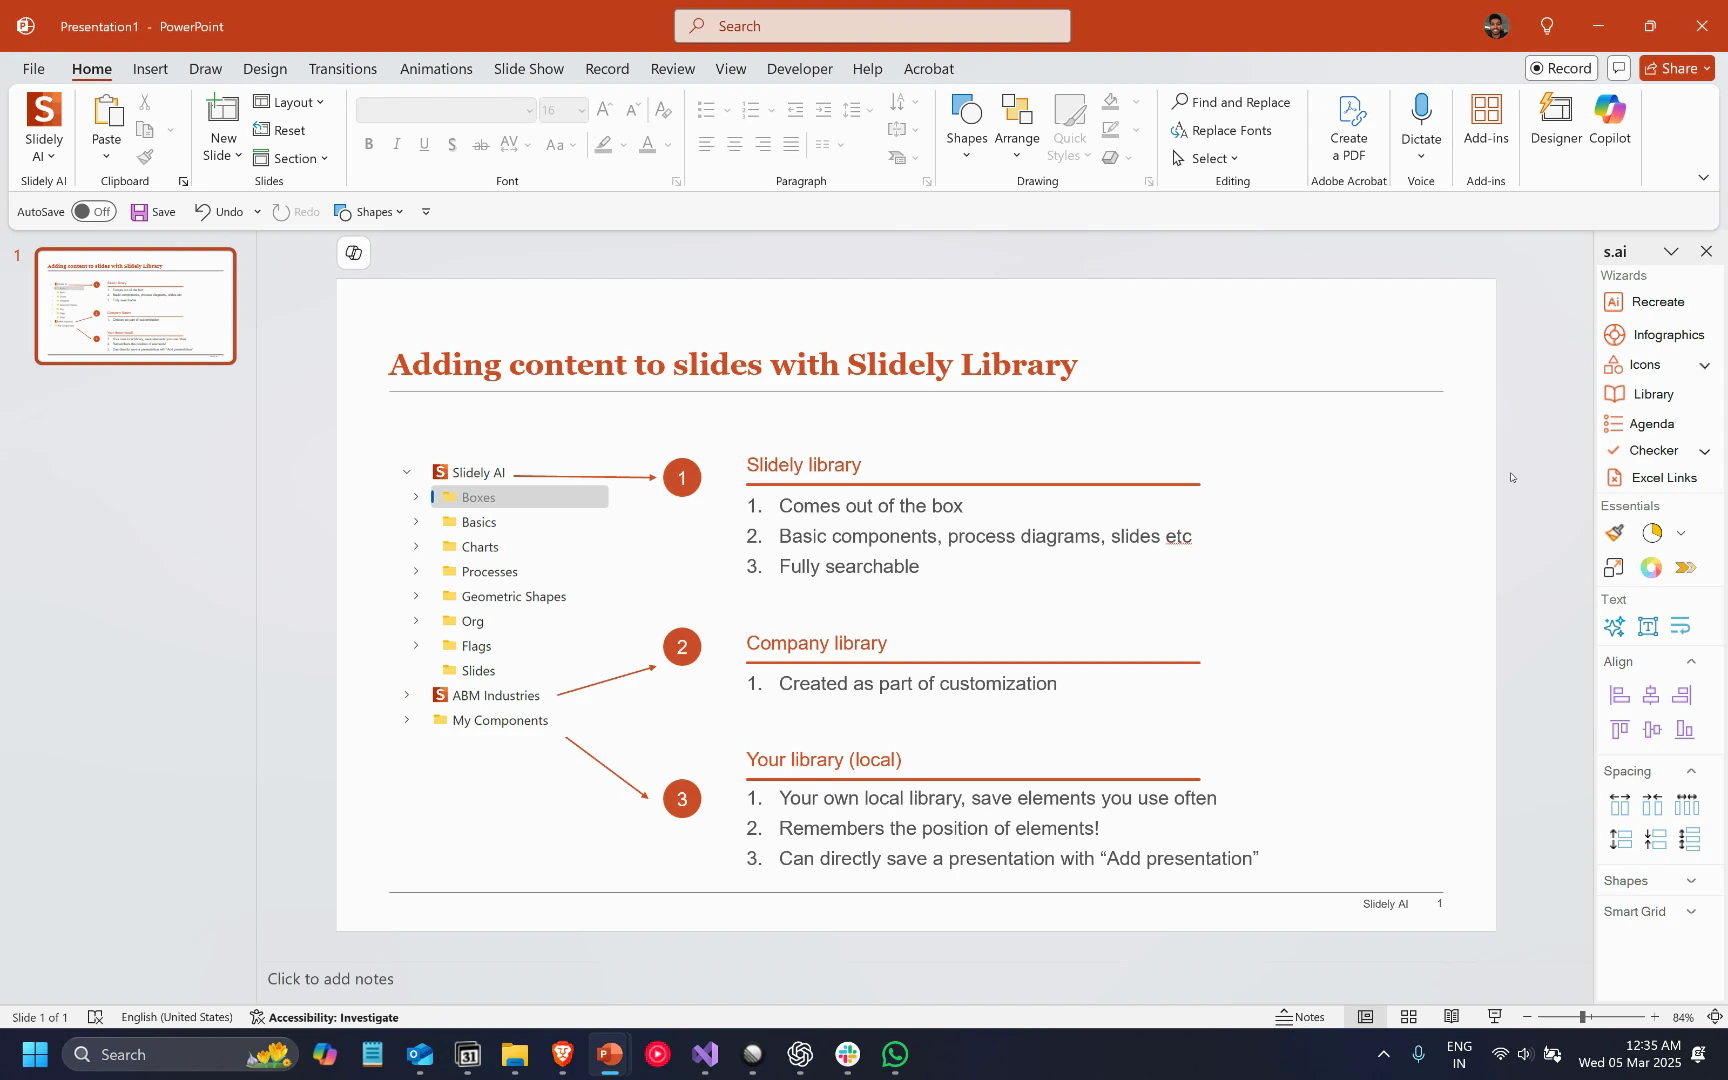
Task: Toggle Underline formatting
Action: click(x=425, y=145)
